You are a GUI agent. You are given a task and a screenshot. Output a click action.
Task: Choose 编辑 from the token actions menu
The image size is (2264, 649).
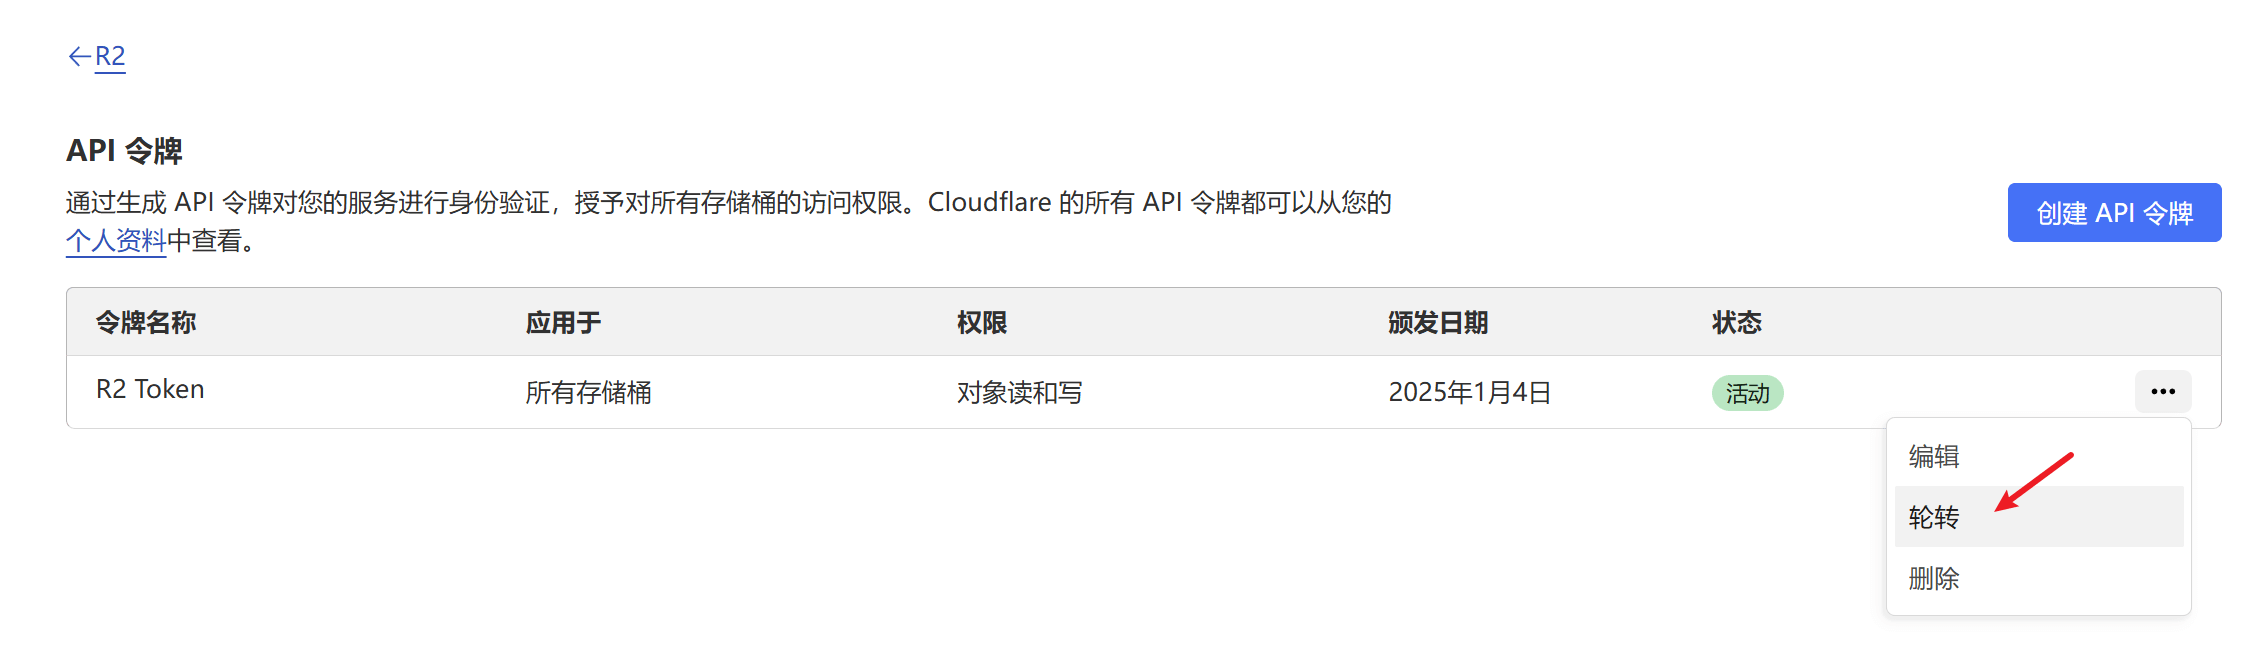(x=1934, y=456)
